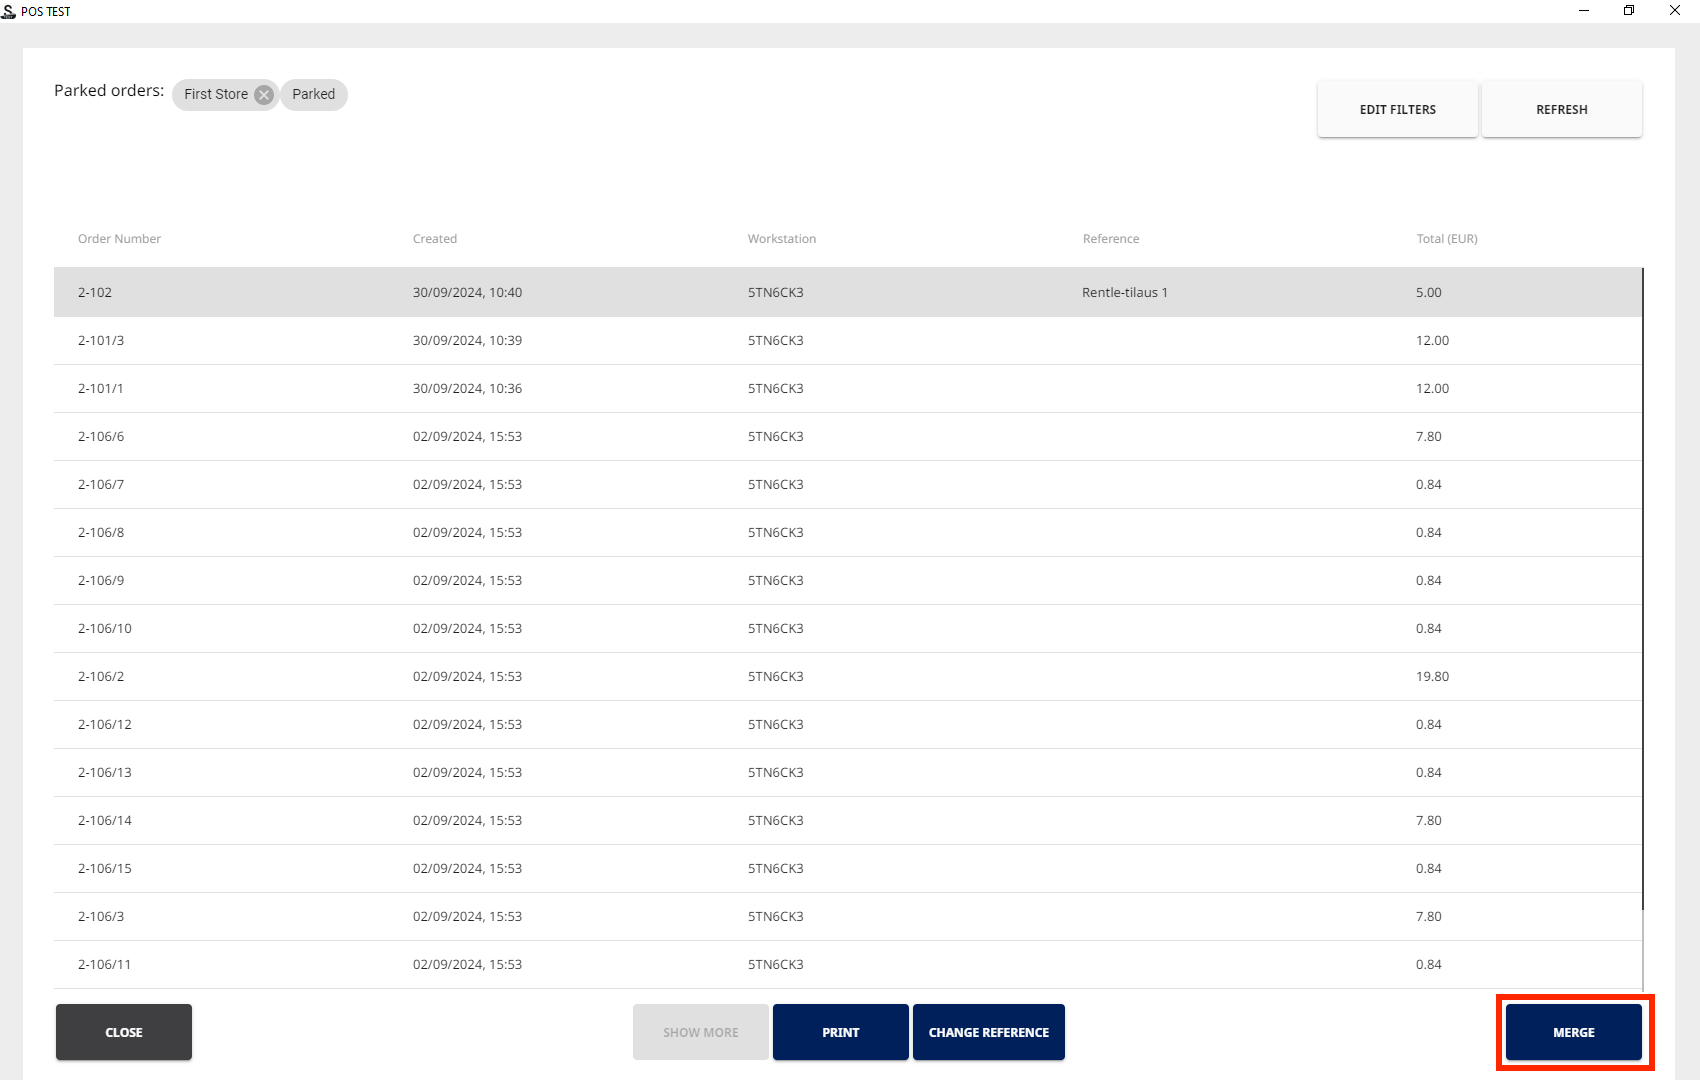This screenshot has height=1080, width=1700.
Task: Open the Edit Filters dialog
Action: (1397, 110)
